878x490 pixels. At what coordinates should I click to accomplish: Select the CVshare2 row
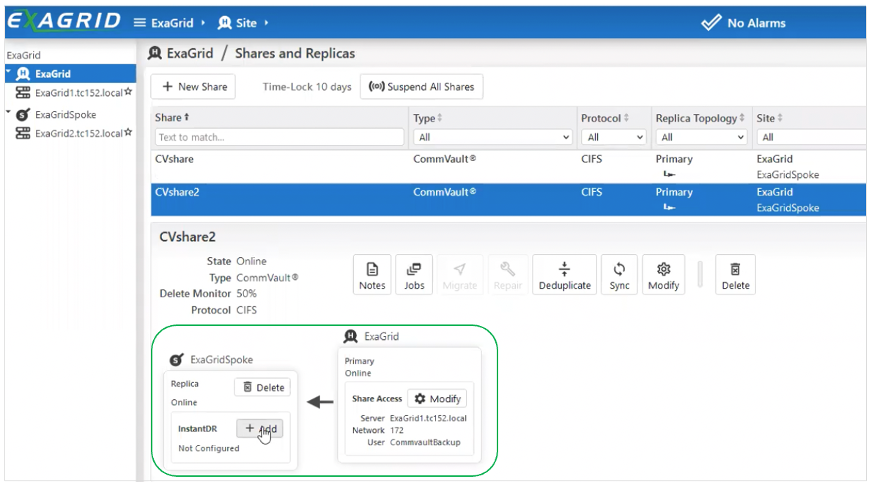pos(508,199)
